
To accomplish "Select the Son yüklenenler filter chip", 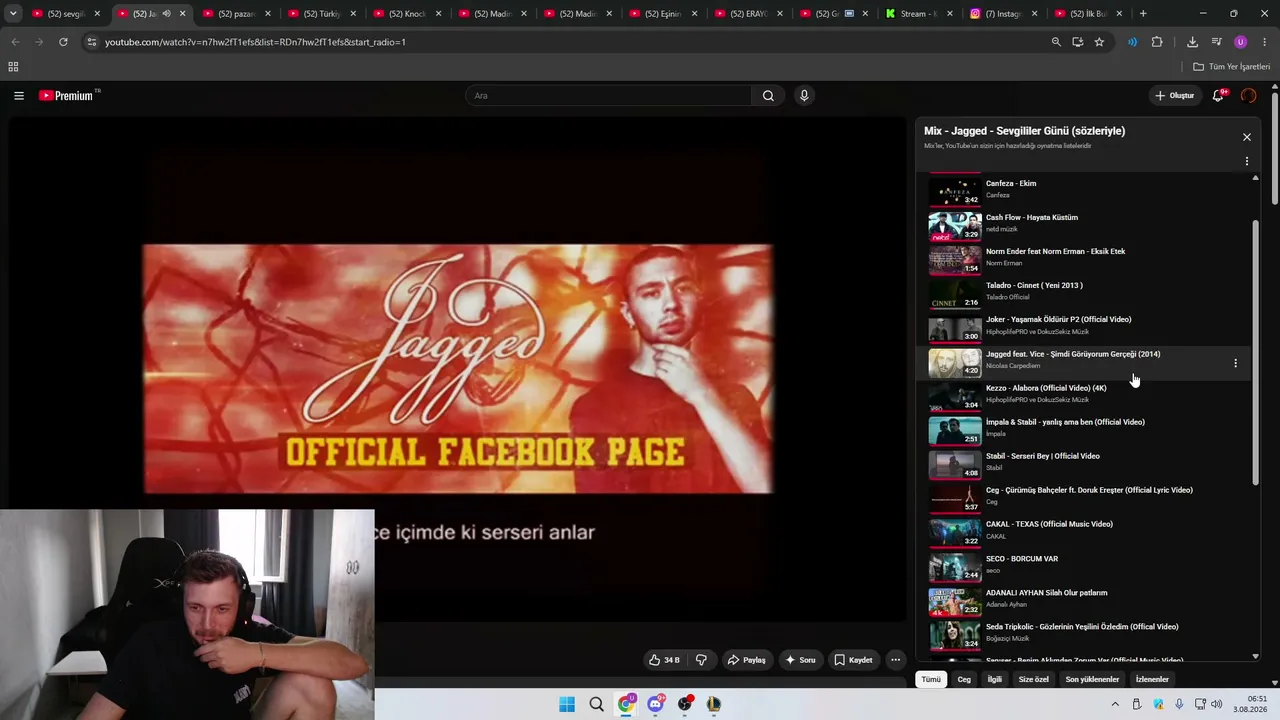I will click(x=1092, y=679).
